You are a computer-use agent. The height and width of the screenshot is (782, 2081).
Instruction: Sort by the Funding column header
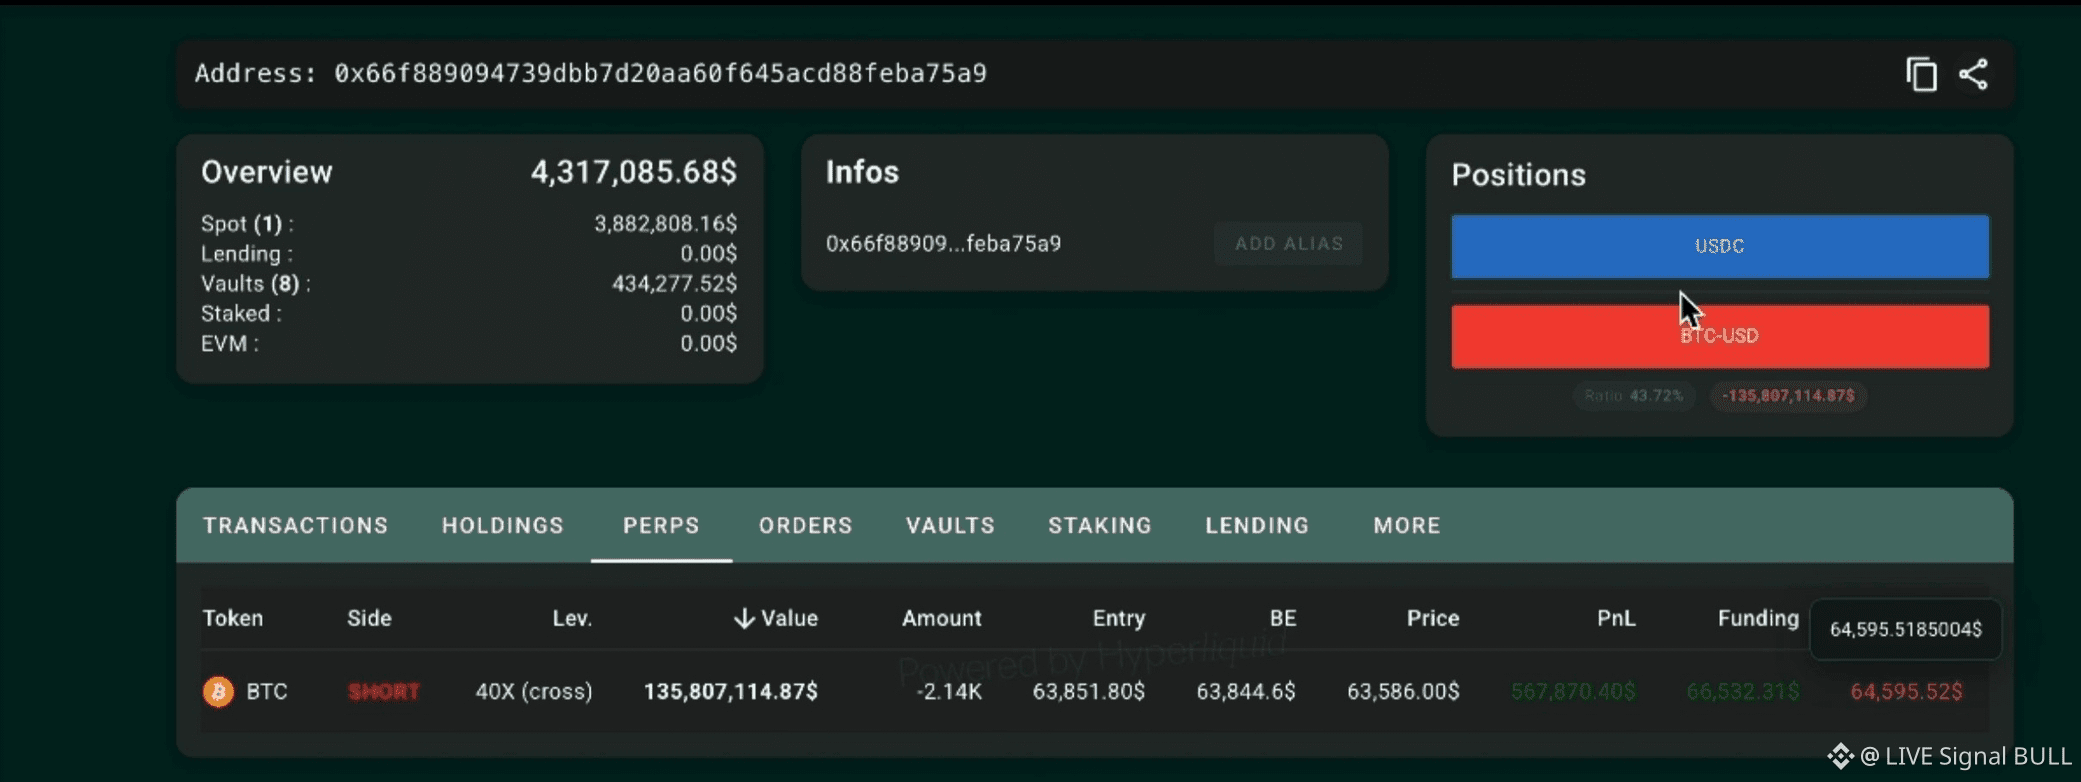click(x=1758, y=619)
